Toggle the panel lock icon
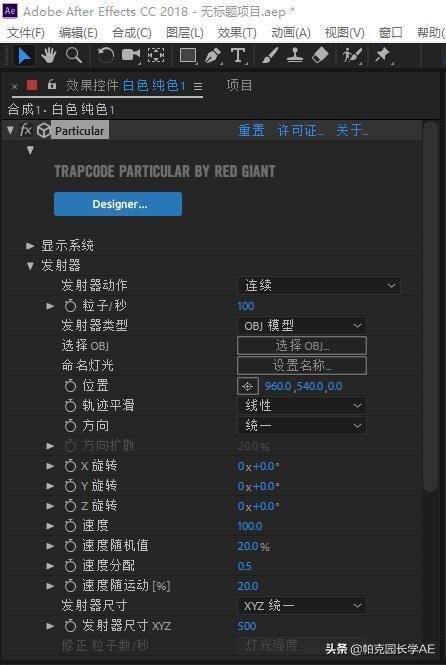 pyautogui.click(x=52, y=84)
